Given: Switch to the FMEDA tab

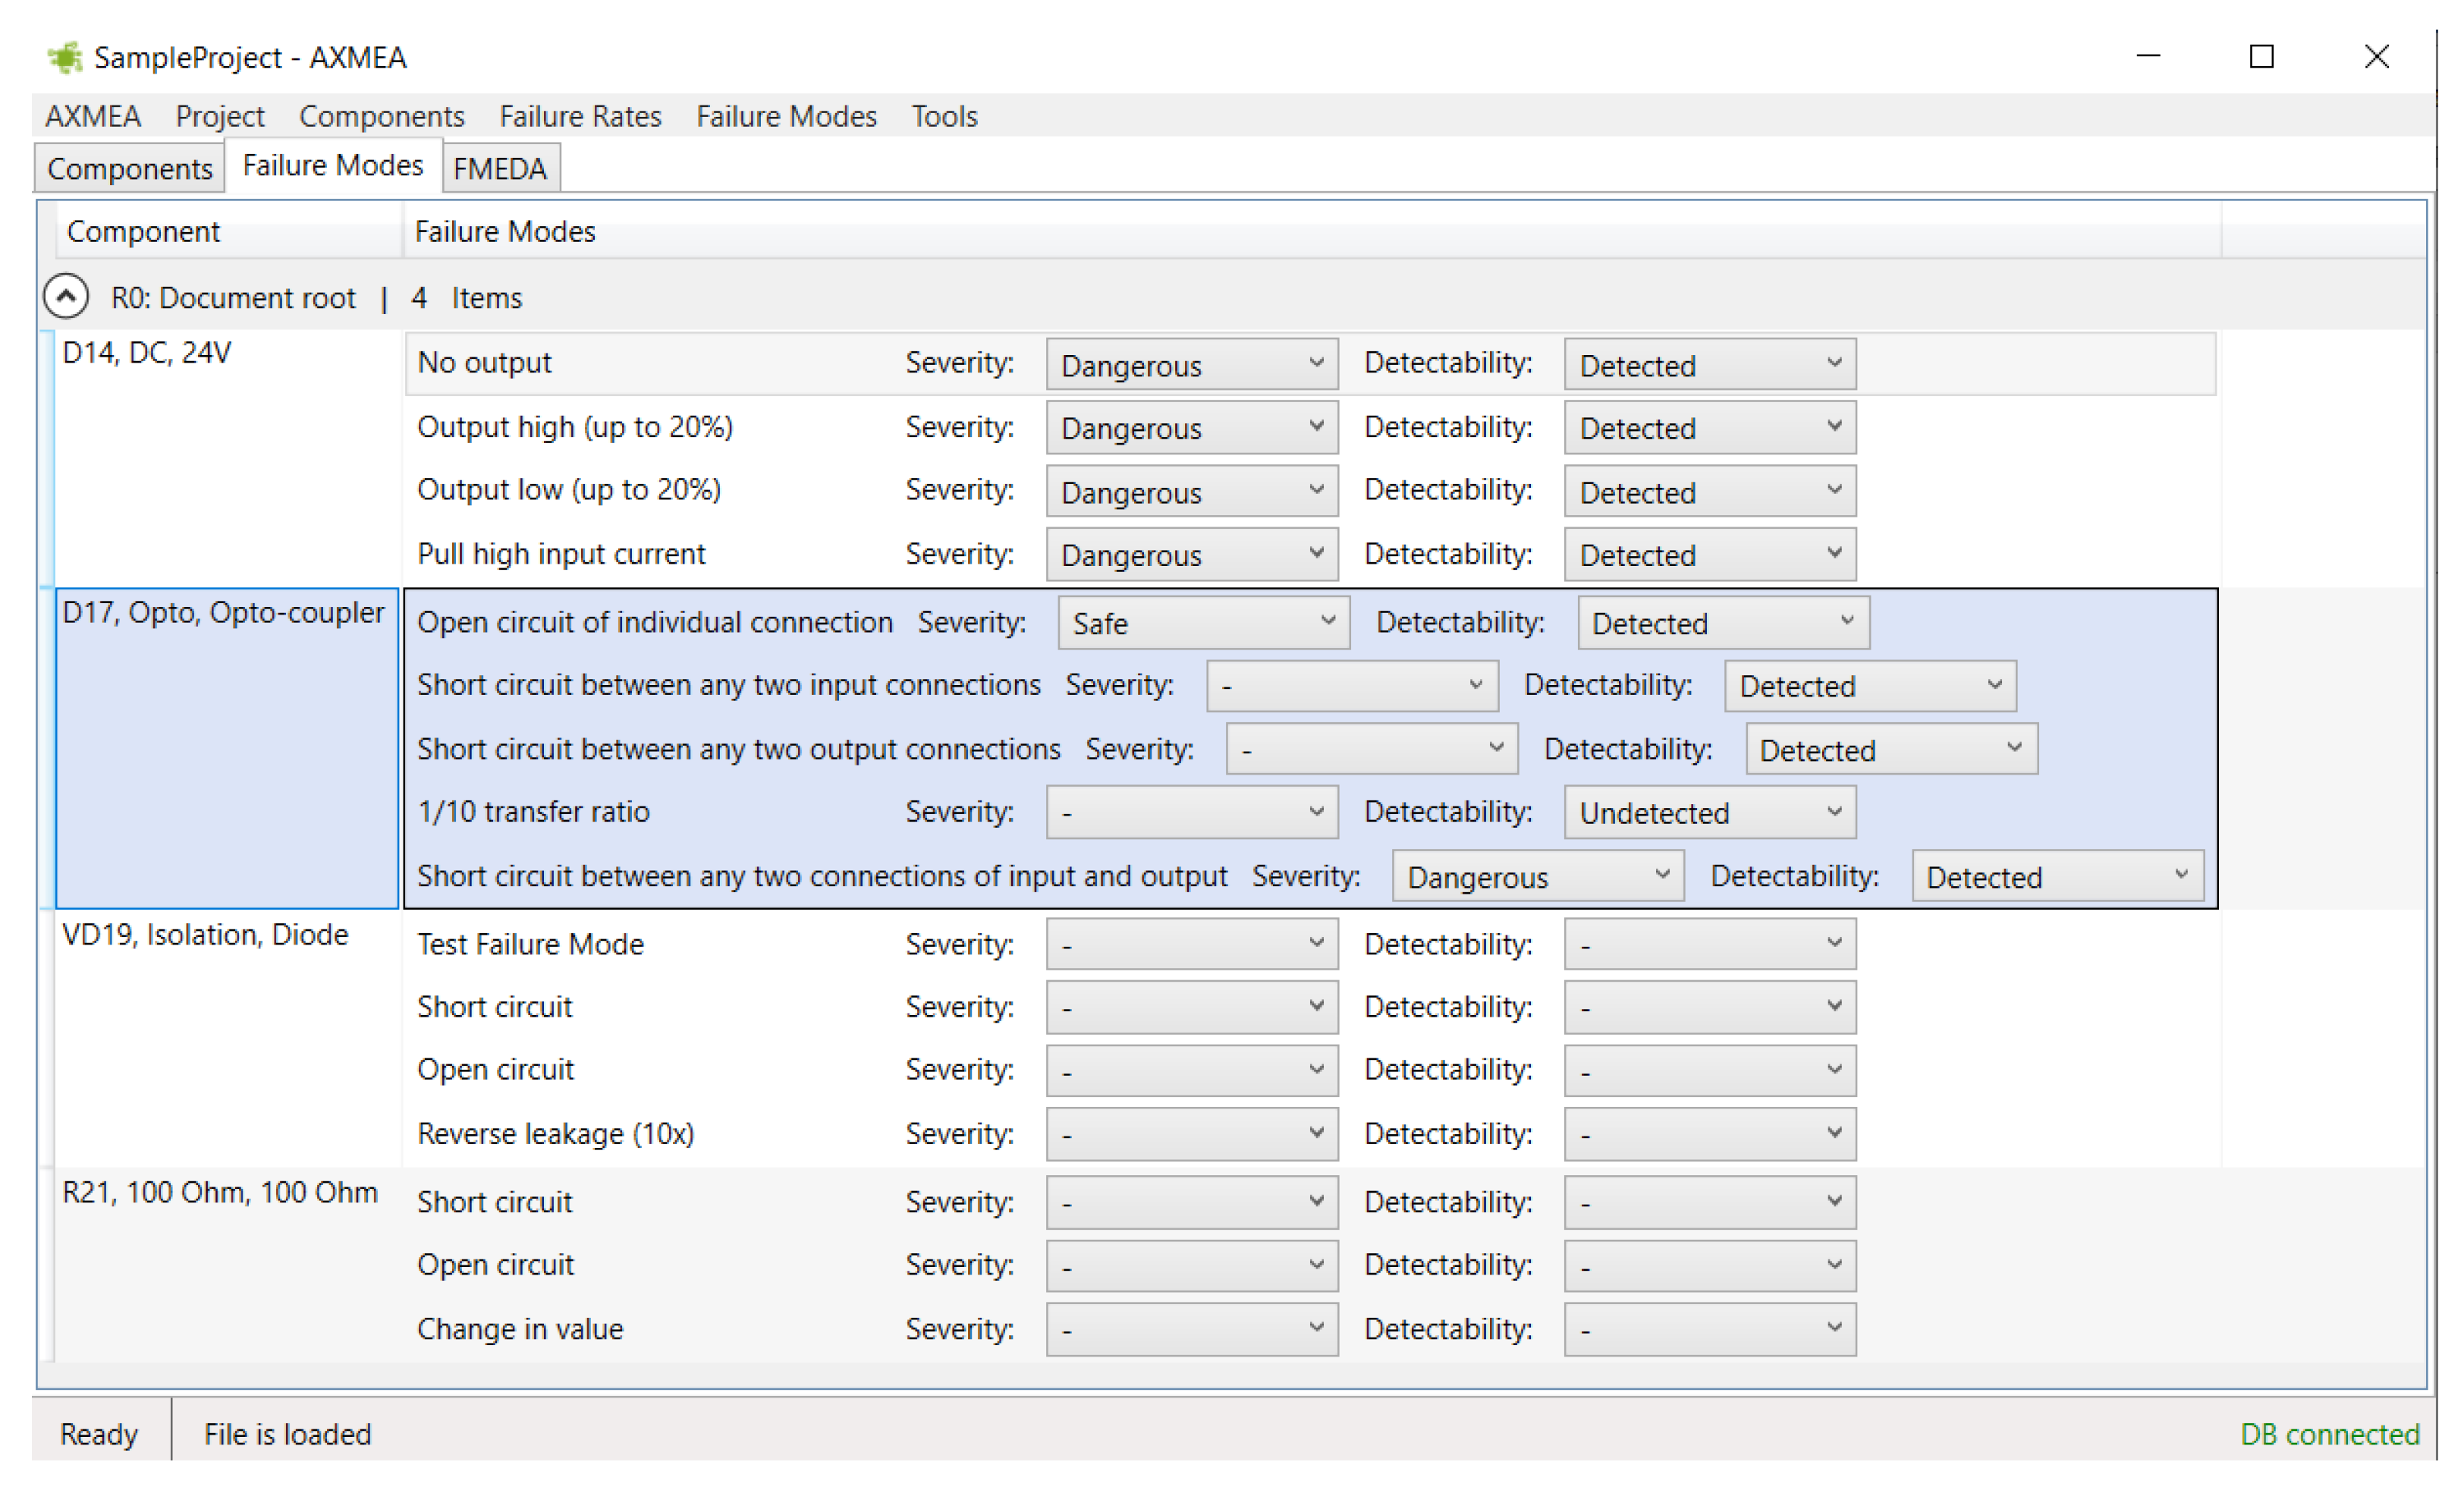Looking at the screenshot, I should [x=499, y=168].
